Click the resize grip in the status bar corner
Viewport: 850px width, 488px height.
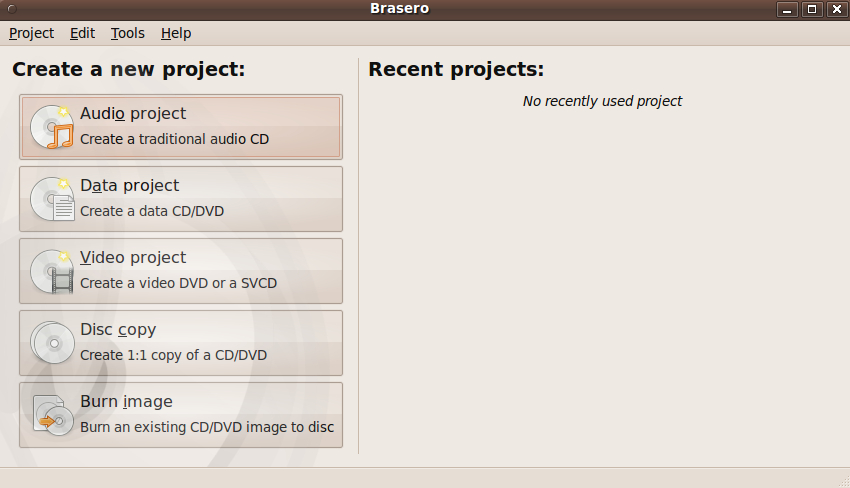pyautogui.click(x=843, y=481)
